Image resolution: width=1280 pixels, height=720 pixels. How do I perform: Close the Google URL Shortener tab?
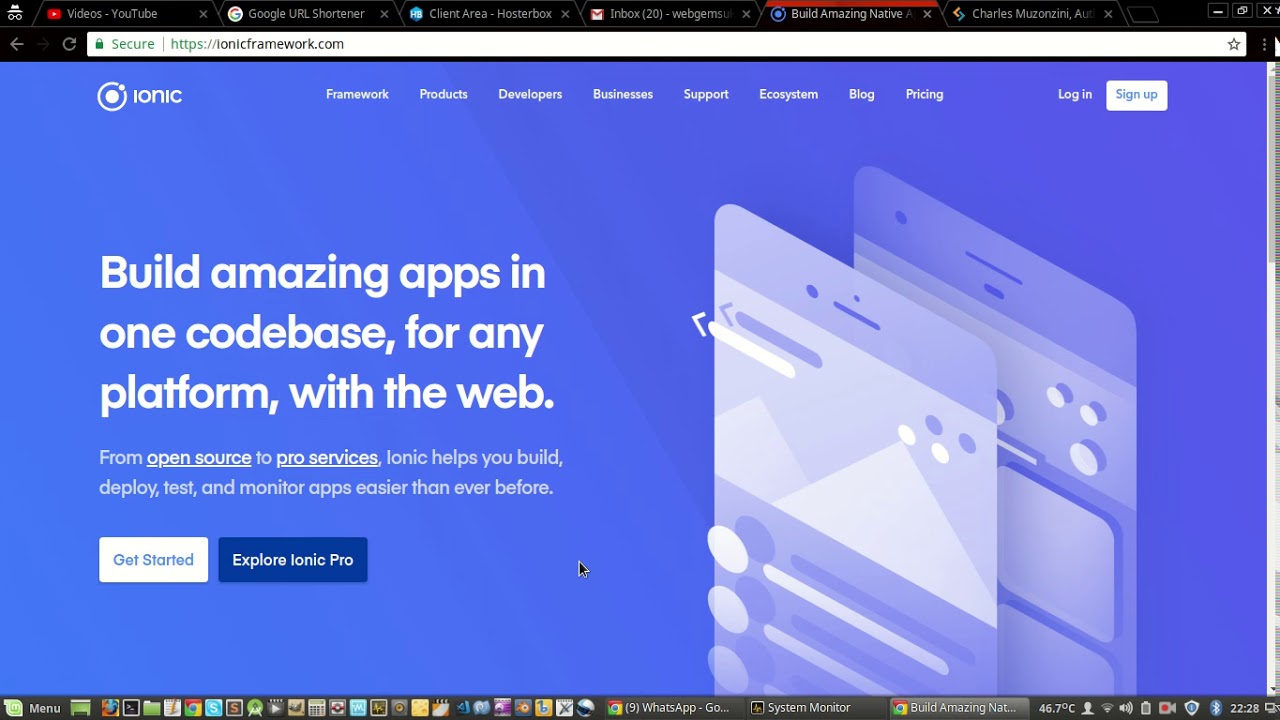(x=384, y=14)
